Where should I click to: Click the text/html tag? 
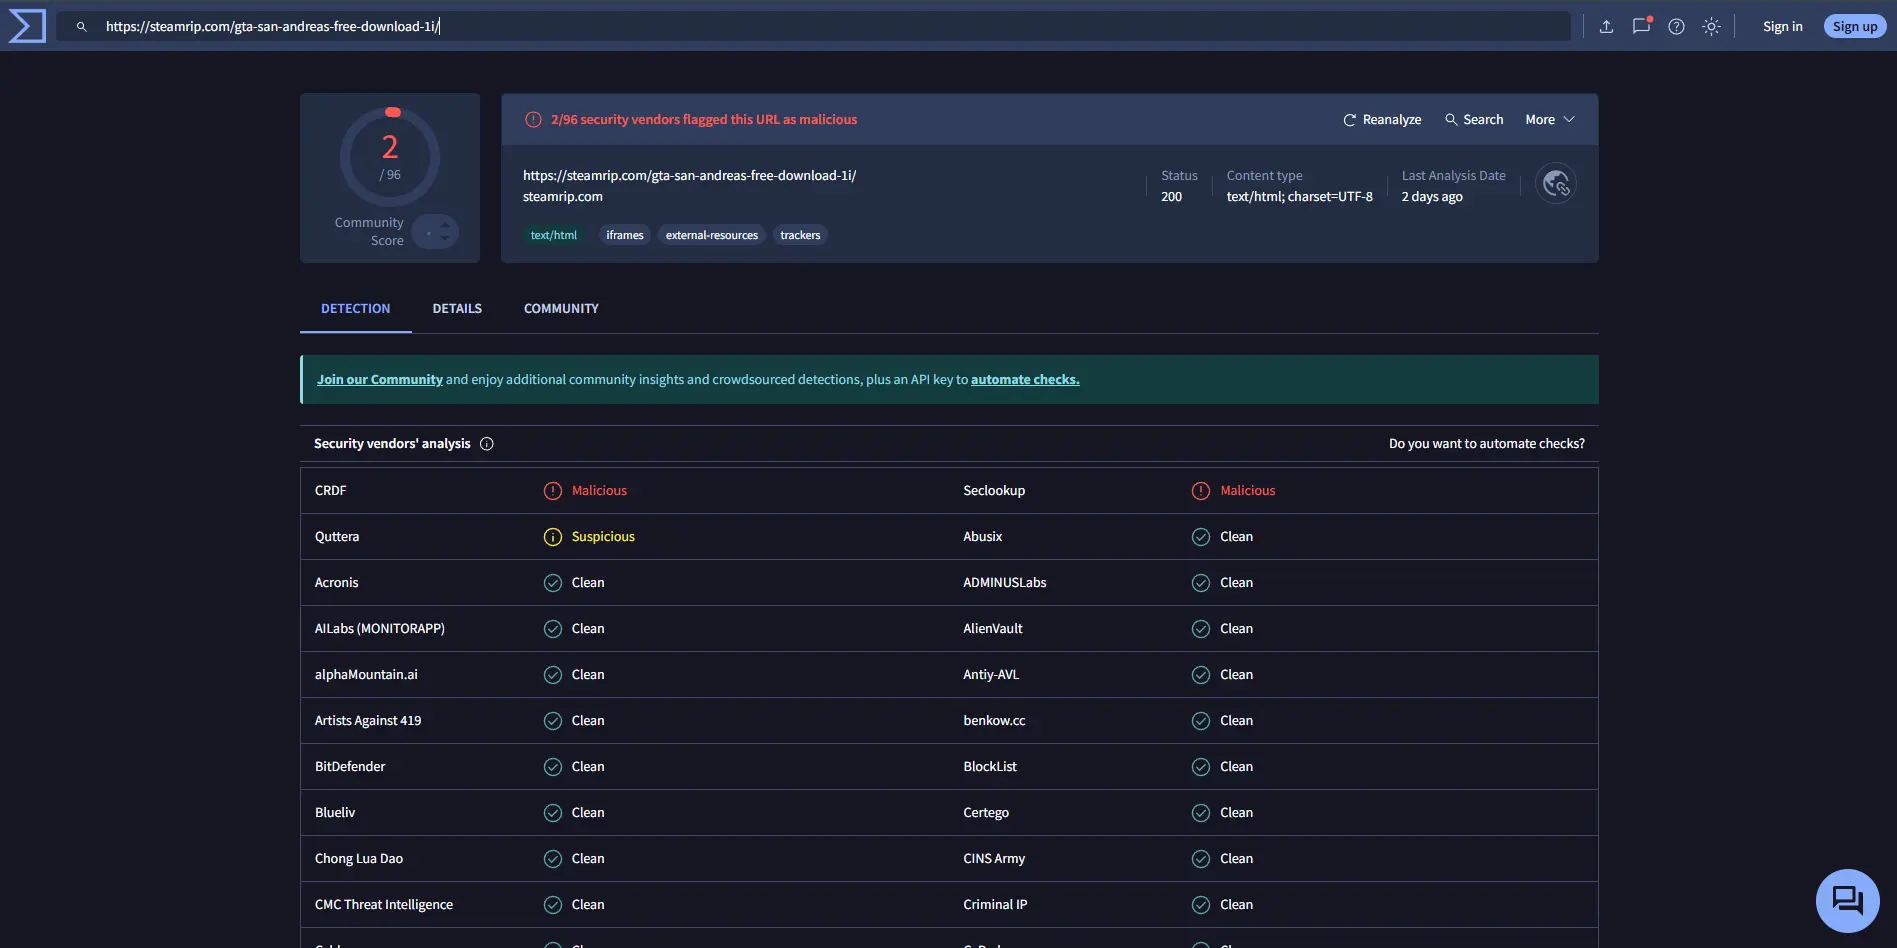click(554, 236)
